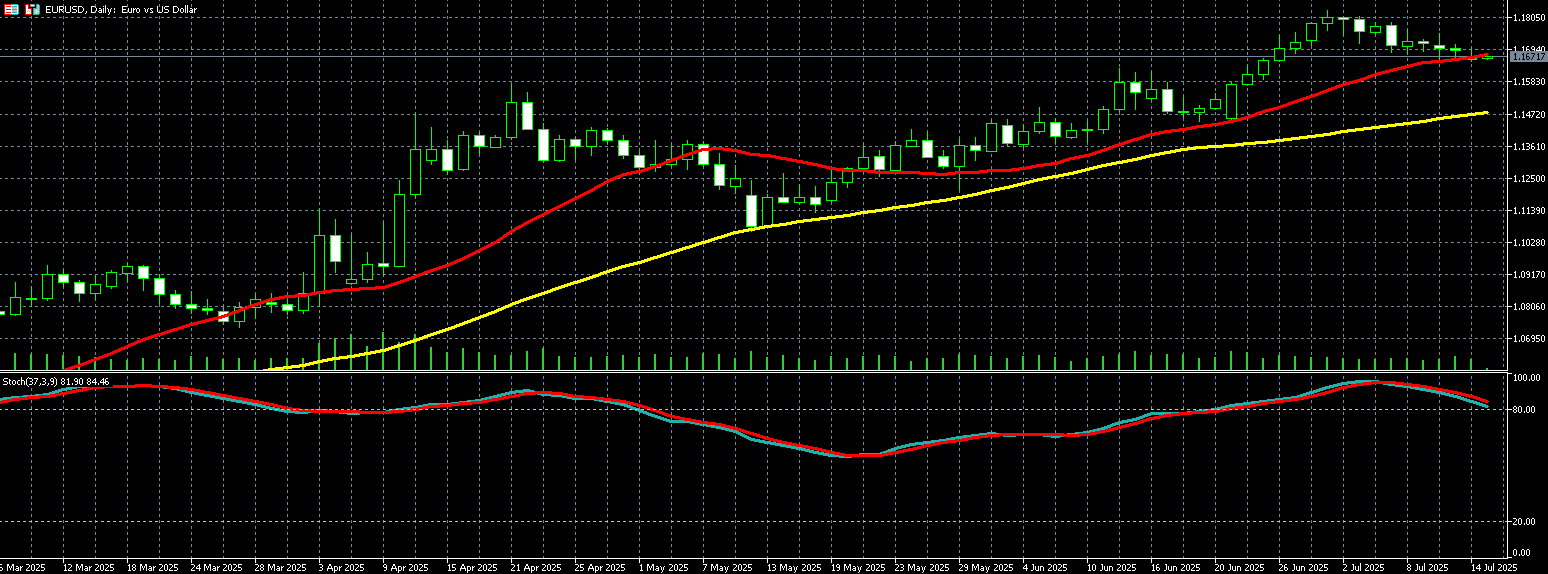1548x574 pixels.
Task: Click the 20.00 level on stochastic scale
Action: [1524, 522]
